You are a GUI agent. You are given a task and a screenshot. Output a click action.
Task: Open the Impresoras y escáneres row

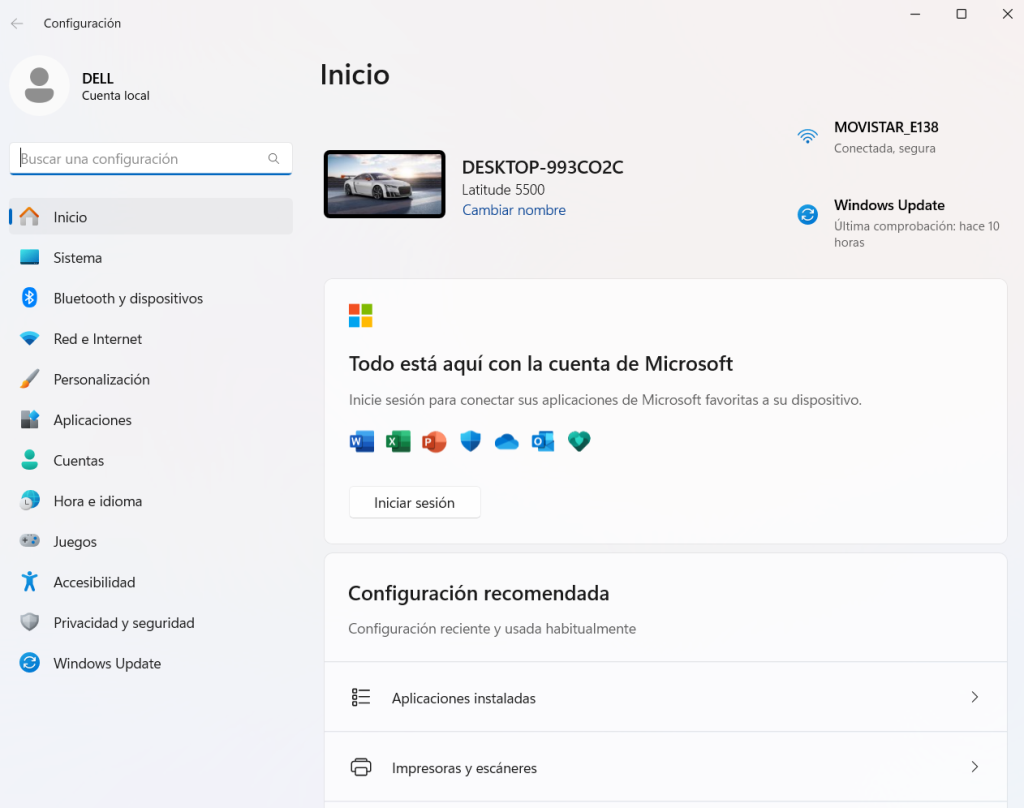[665, 767]
